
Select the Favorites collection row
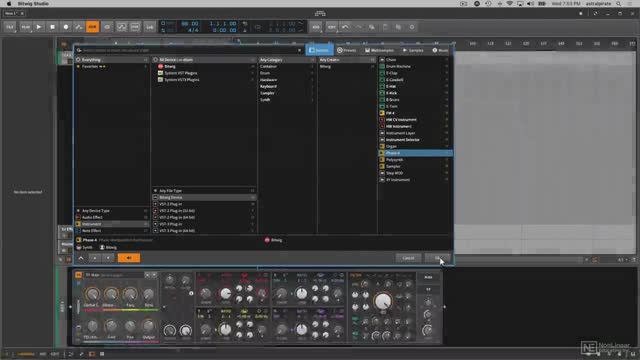point(112,66)
